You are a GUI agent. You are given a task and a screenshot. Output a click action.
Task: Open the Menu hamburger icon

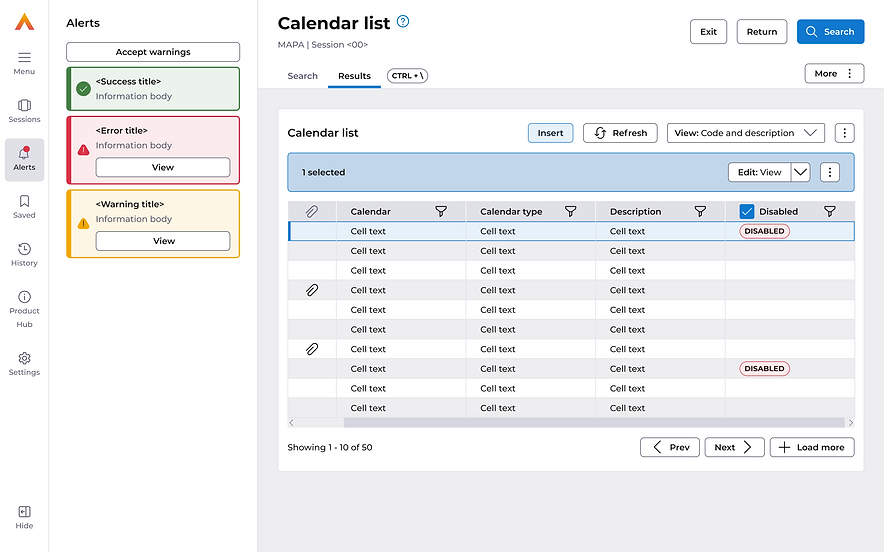(24, 58)
